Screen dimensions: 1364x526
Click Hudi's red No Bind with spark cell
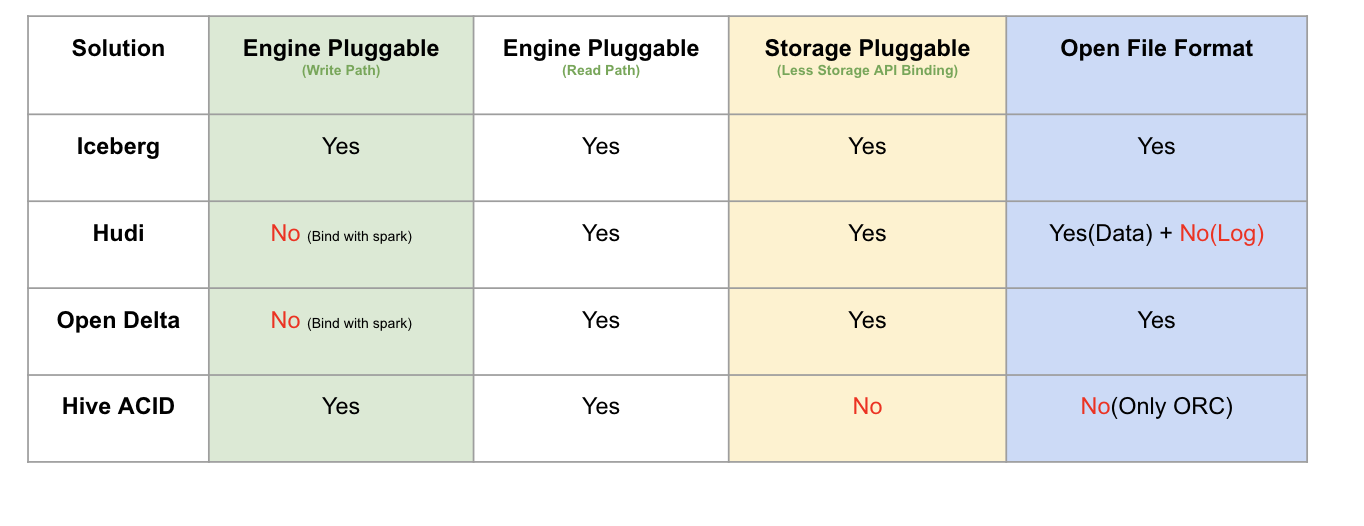pos(341,234)
